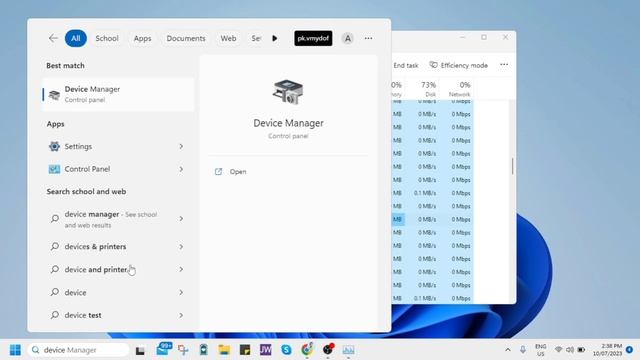Switch to the Documents filter tab

coord(186,38)
